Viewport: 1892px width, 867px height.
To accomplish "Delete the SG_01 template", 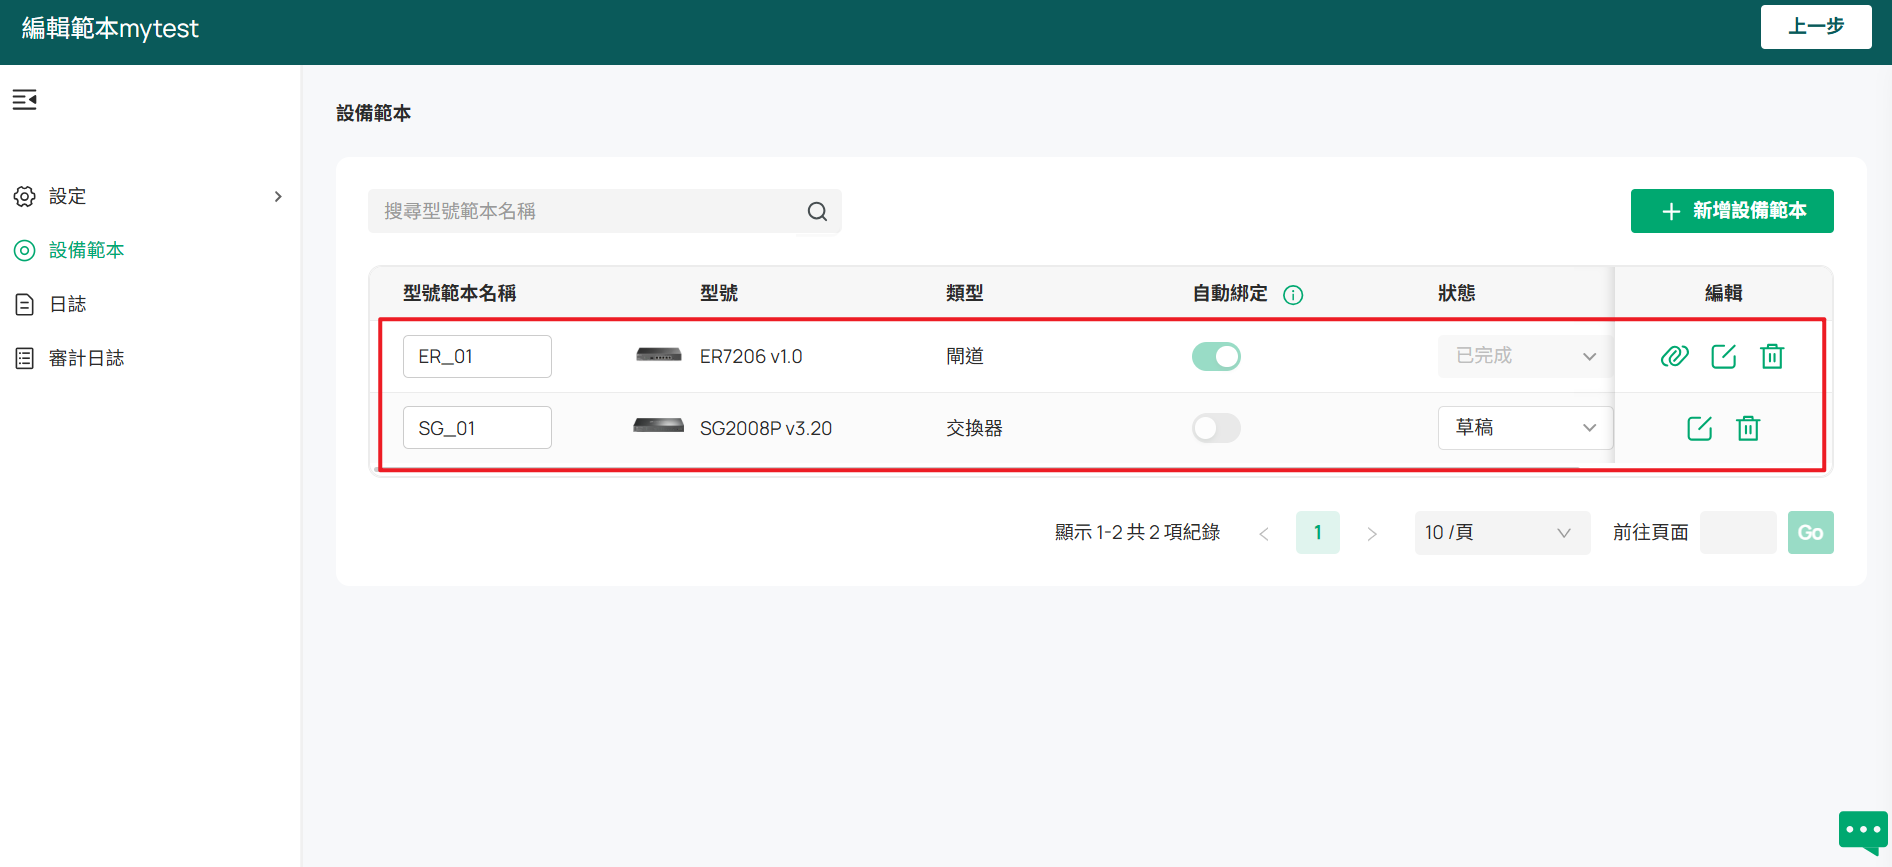I will pos(1748,428).
